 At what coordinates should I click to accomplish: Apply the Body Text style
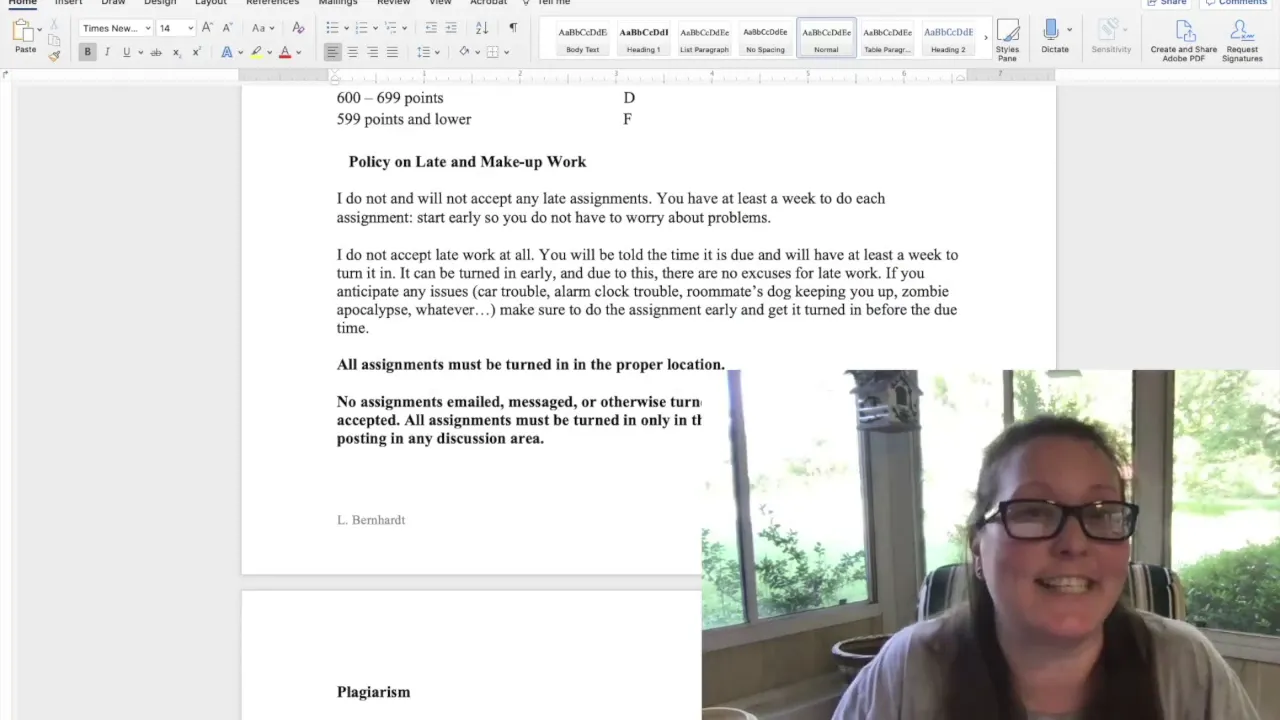pos(583,39)
